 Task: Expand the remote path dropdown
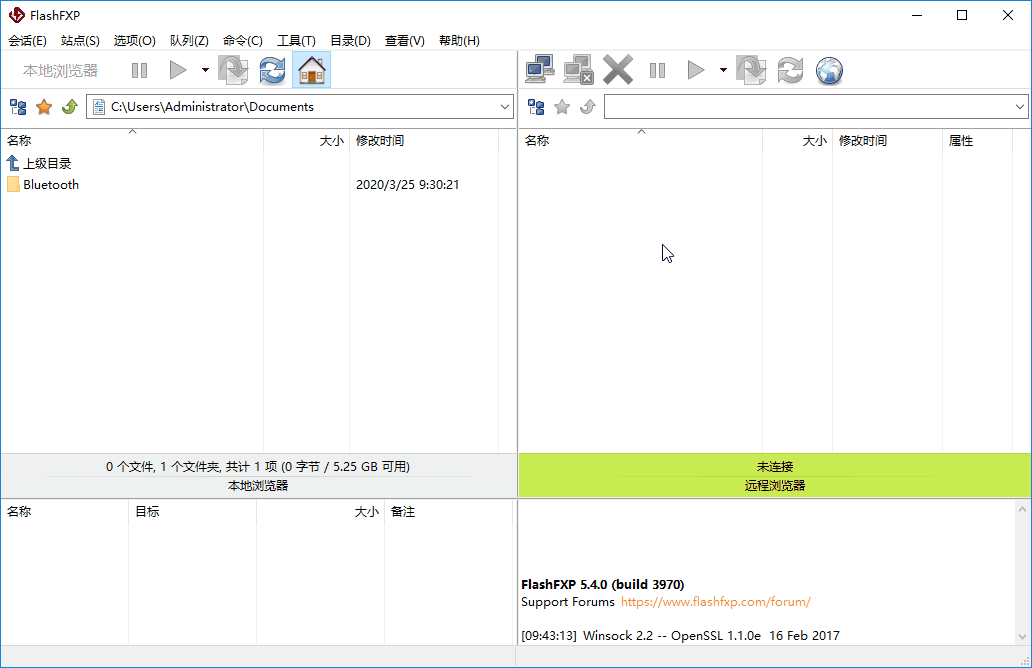[1019, 107]
